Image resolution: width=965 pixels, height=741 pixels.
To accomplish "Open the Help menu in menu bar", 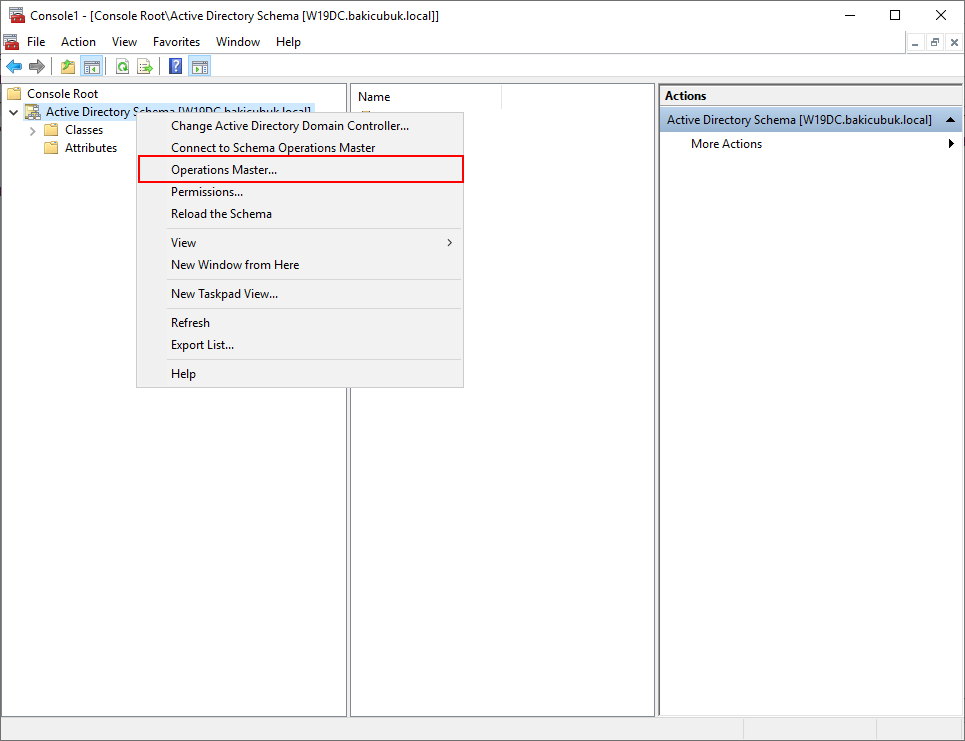I will [288, 42].
